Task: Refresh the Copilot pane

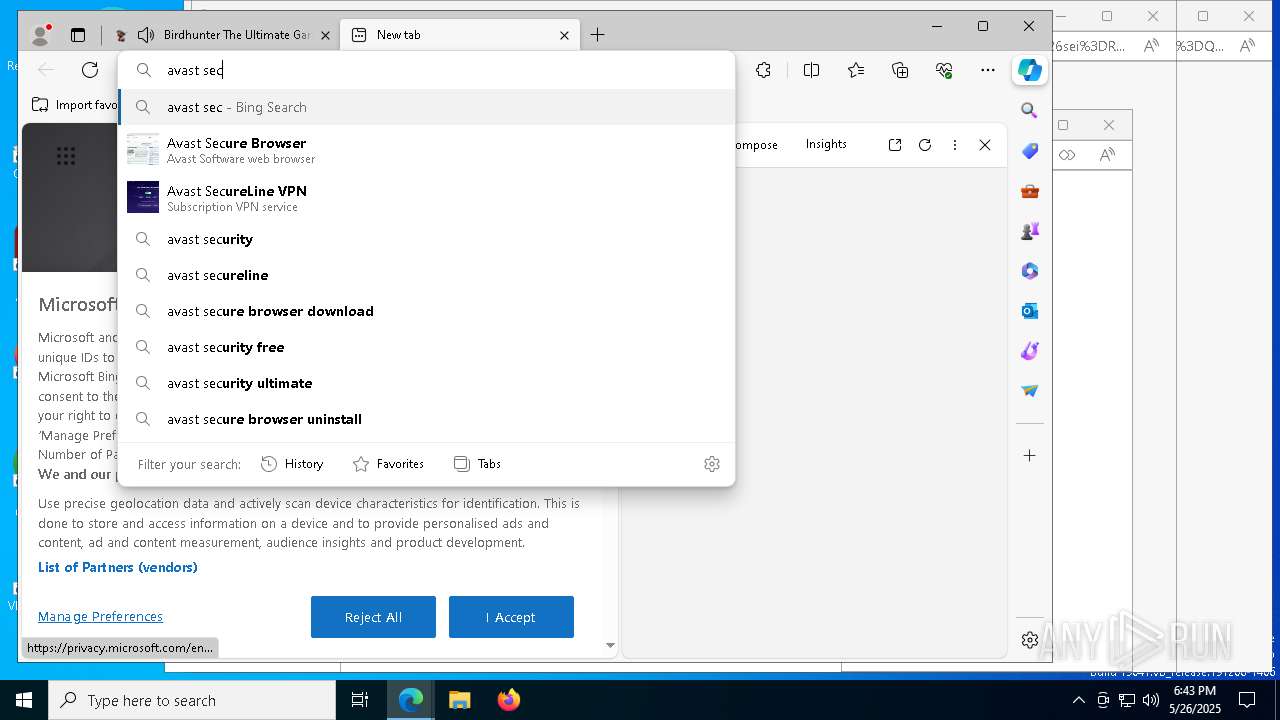Action: 925,145
